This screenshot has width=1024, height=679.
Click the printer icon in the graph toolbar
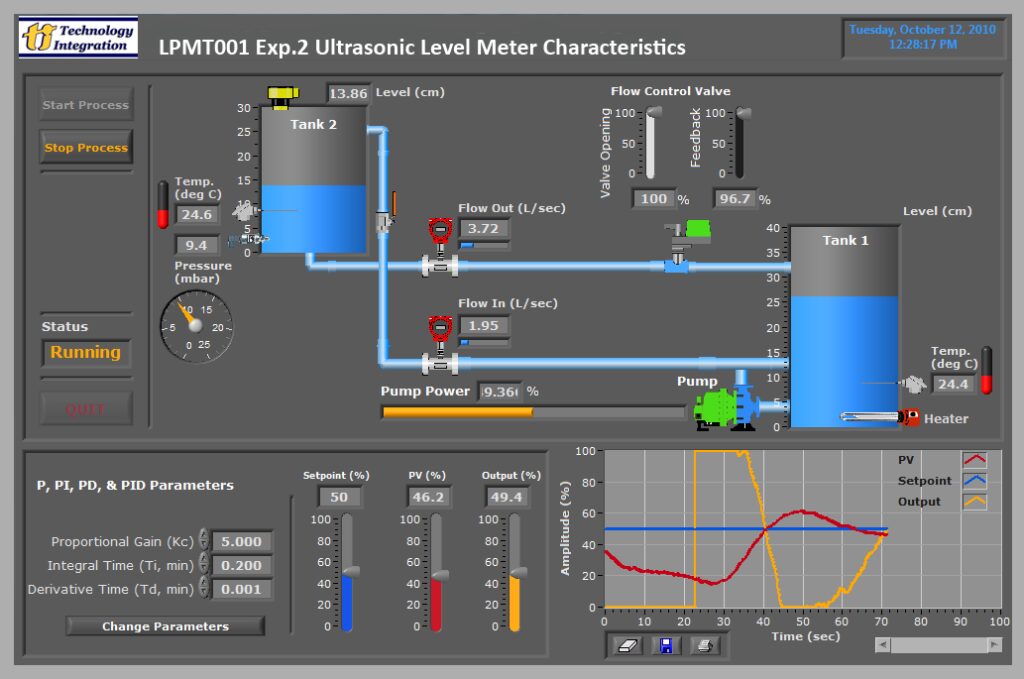click(703, 646)
